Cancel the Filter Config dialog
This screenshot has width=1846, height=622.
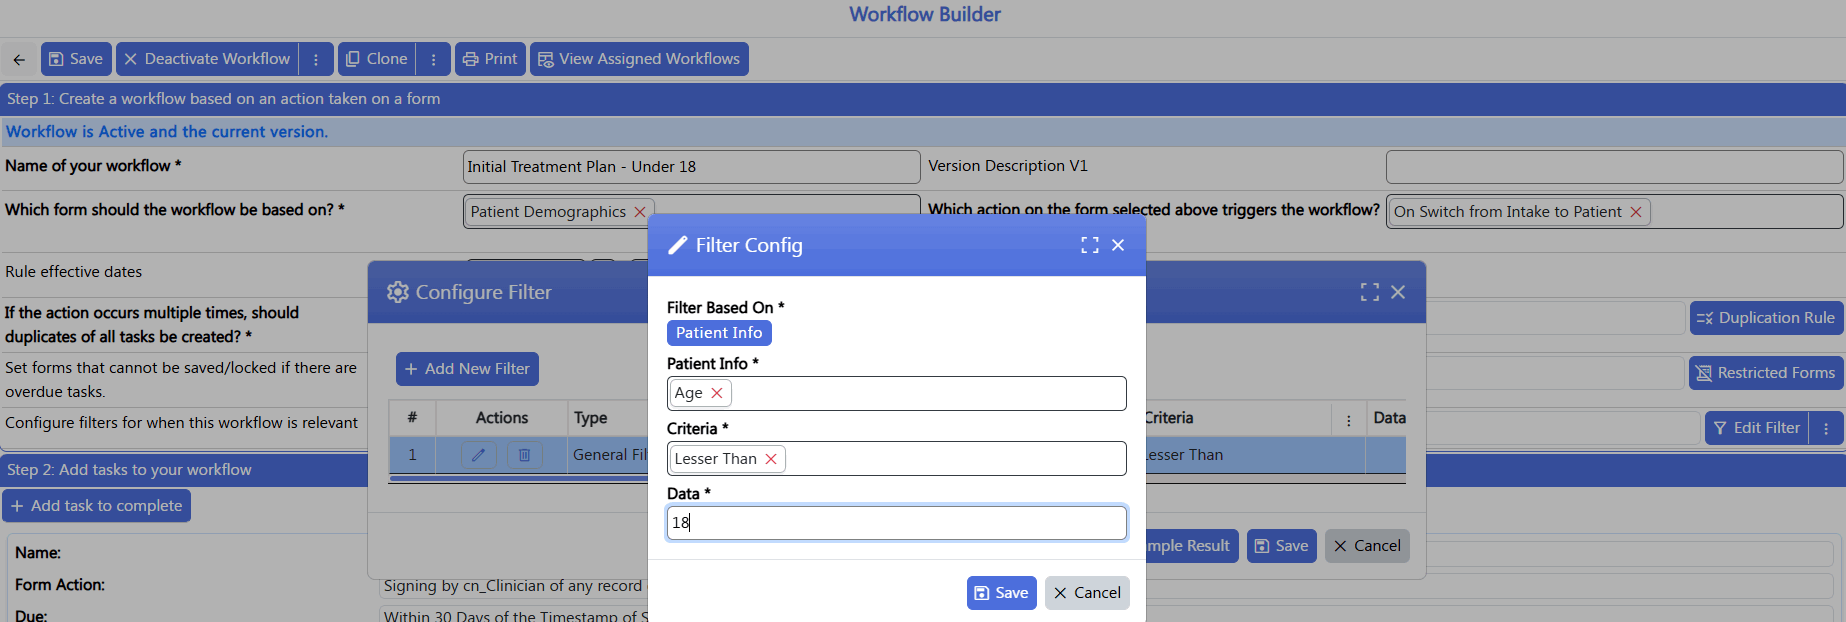coord(1087,593)
